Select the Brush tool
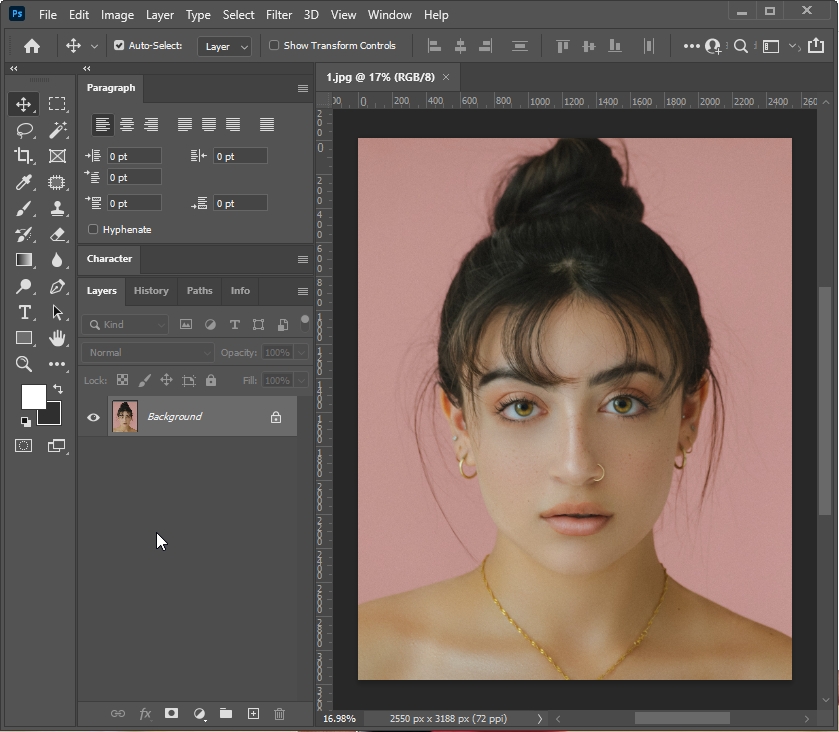This screenshot has width=839, height=732. (x=24, y=208)
